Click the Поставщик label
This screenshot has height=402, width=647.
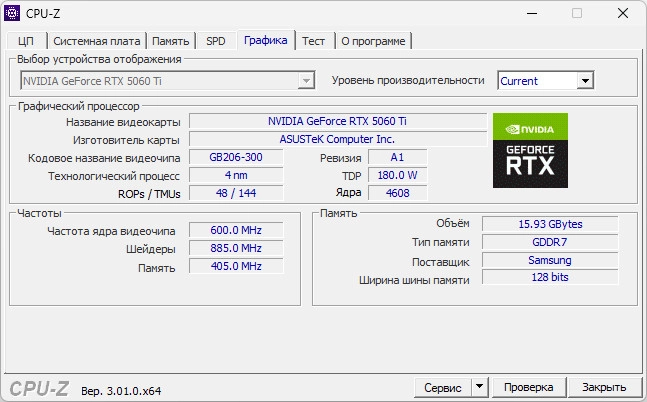(441, 262)
